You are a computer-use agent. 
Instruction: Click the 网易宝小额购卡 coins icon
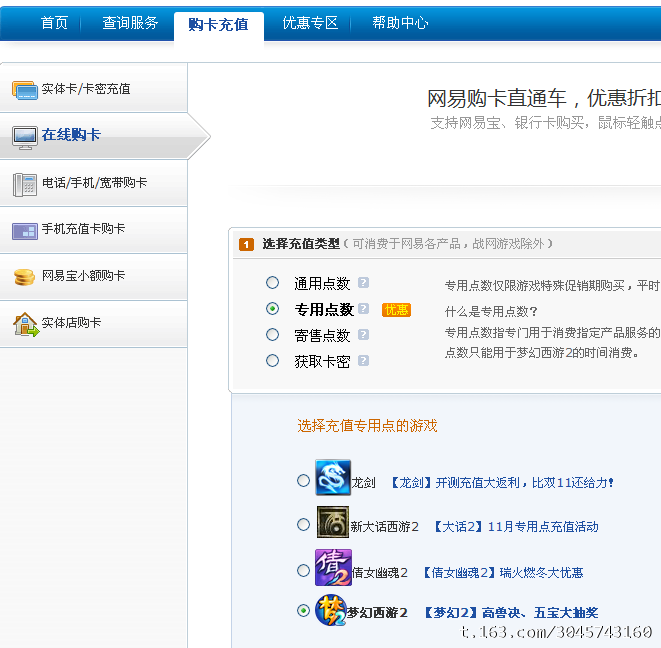(24, 277)
